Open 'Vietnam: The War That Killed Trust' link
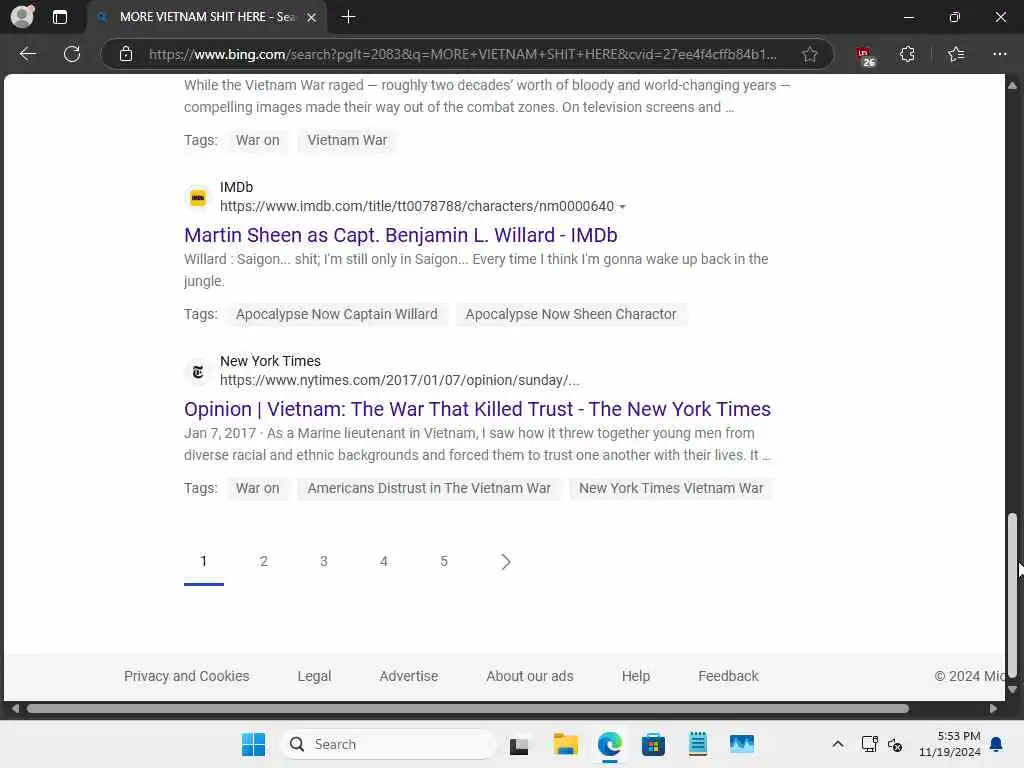This screenshot has width=1024, height=768. [x=477, y=409]
